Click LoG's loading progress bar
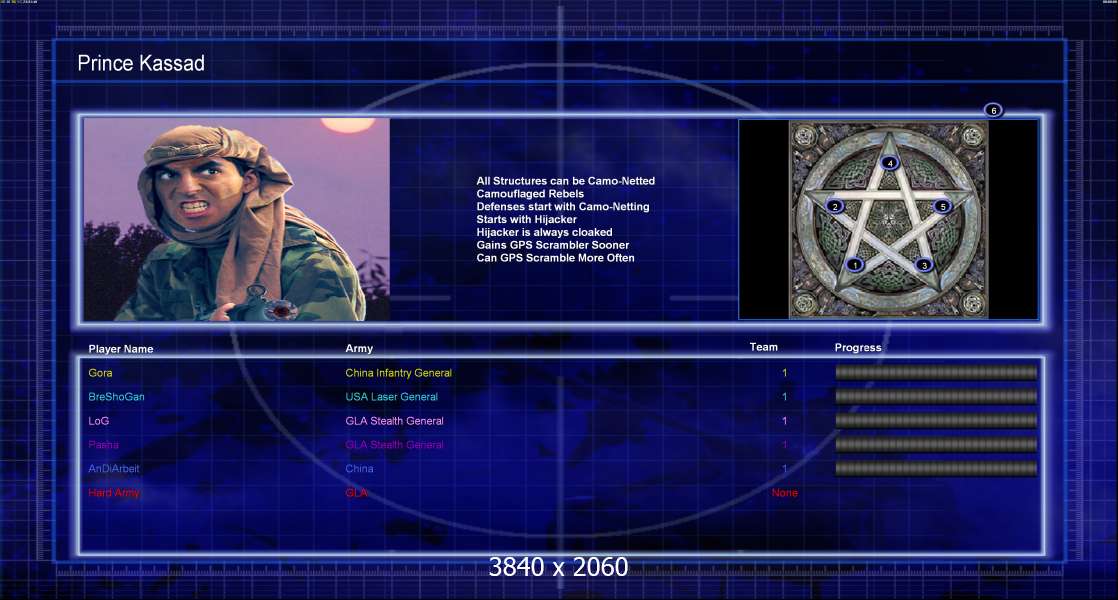This screenshot has height=600, width=1118. click(x=936, y=421)
